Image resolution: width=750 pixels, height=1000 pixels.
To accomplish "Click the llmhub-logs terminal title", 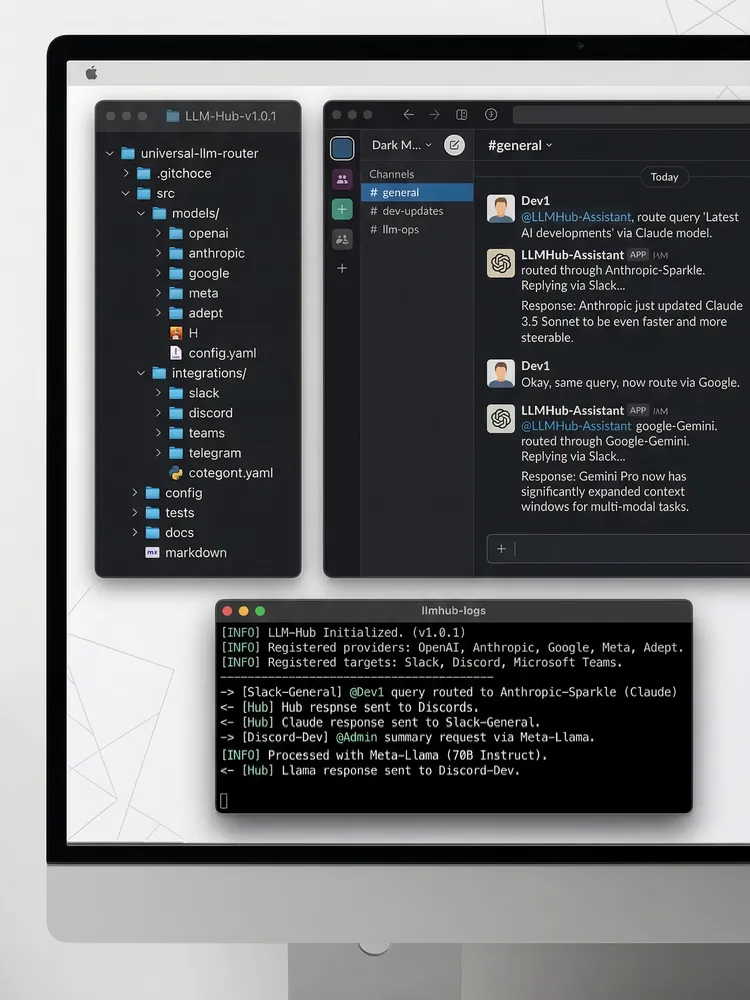I will click(x=453, y=610).
